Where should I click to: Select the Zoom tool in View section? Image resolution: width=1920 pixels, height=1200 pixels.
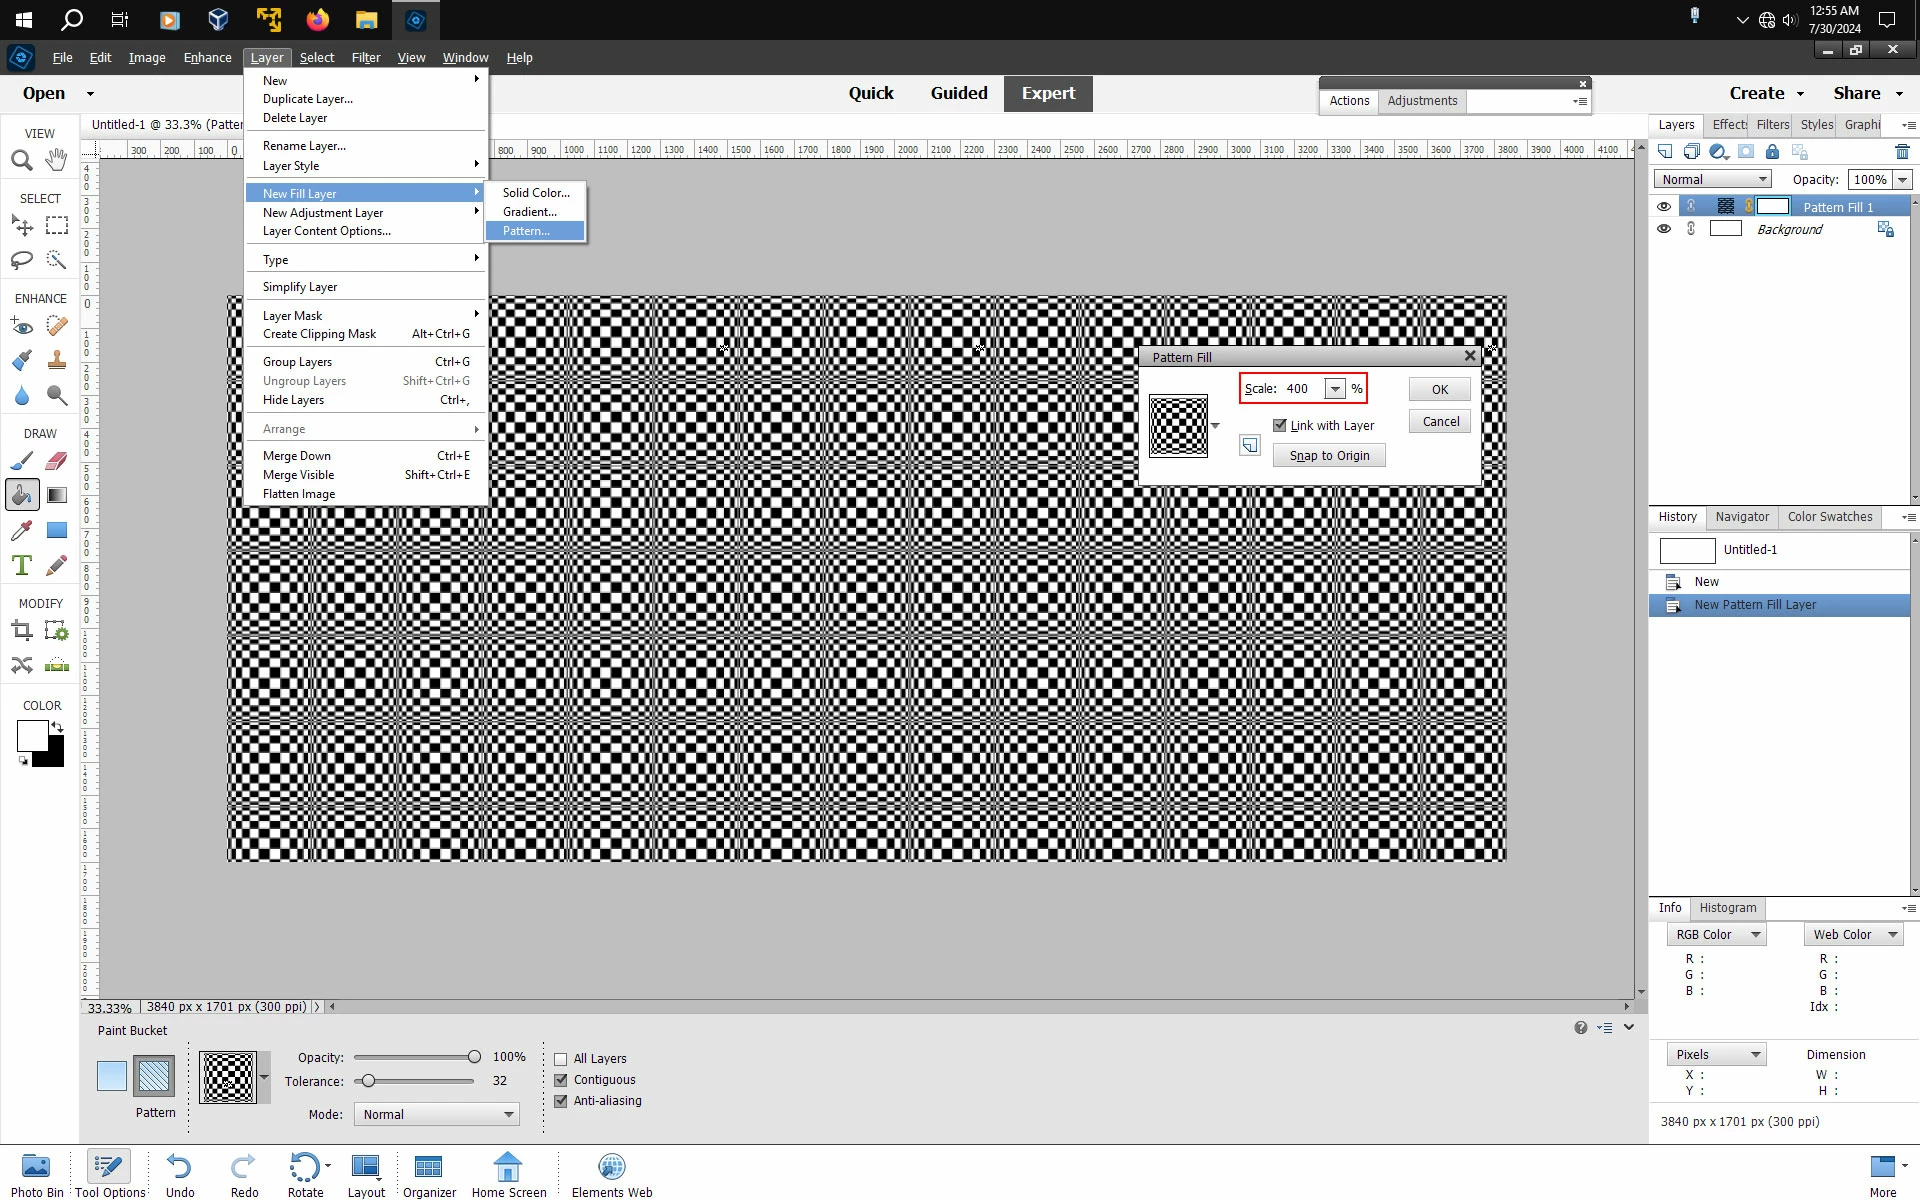tap(21, 160)
